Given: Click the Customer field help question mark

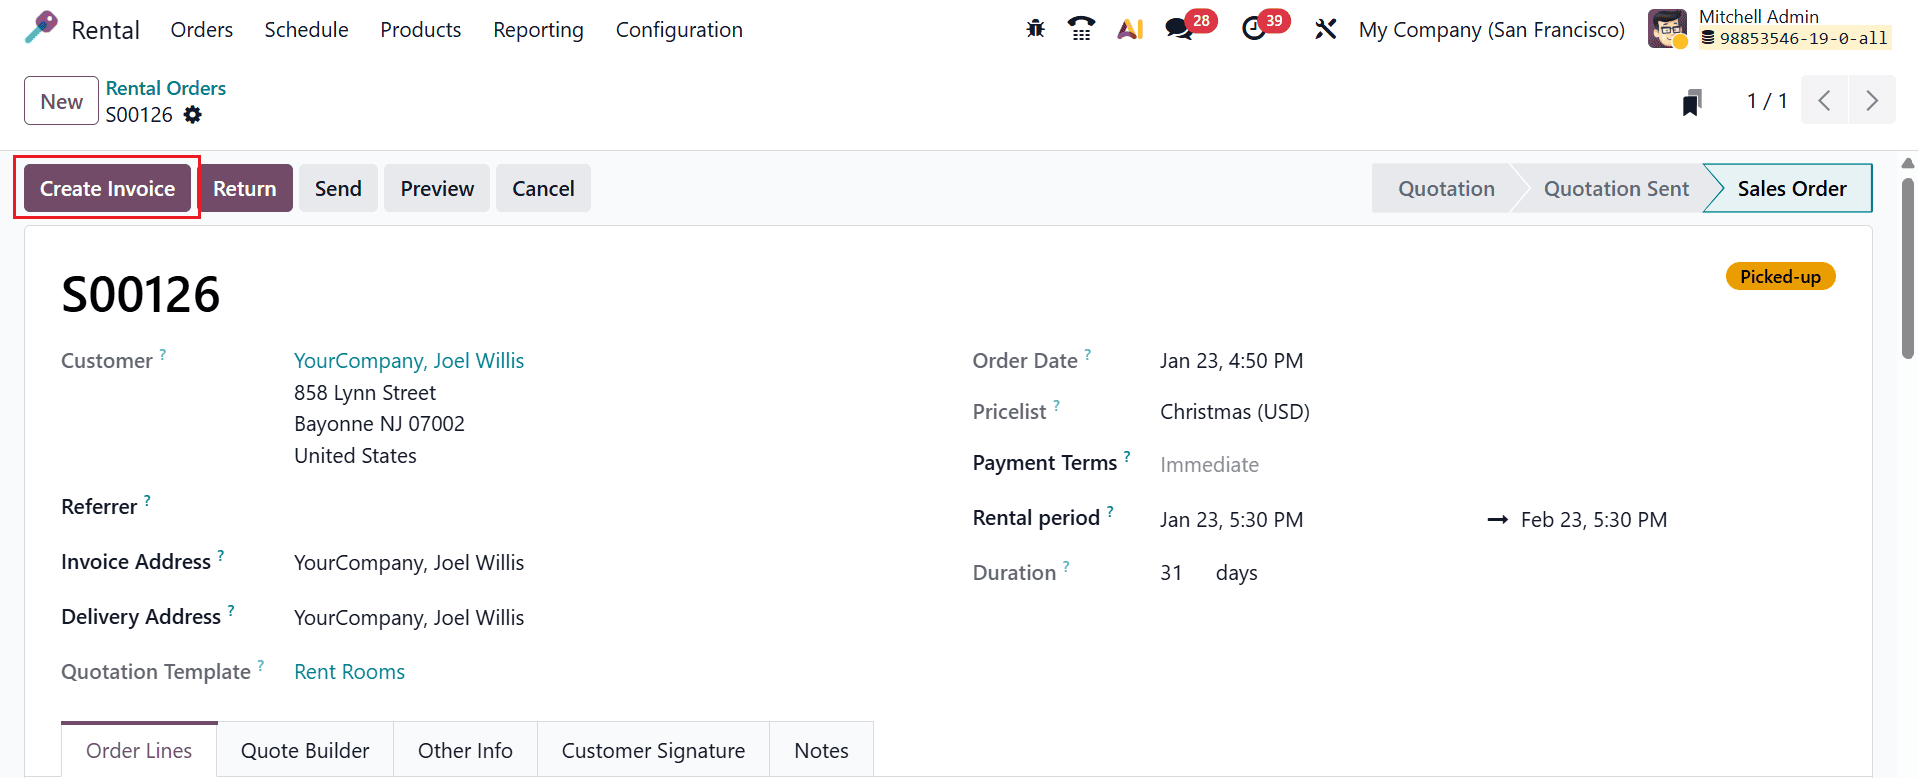Looking at the screenshot, I should click(163, 354).
